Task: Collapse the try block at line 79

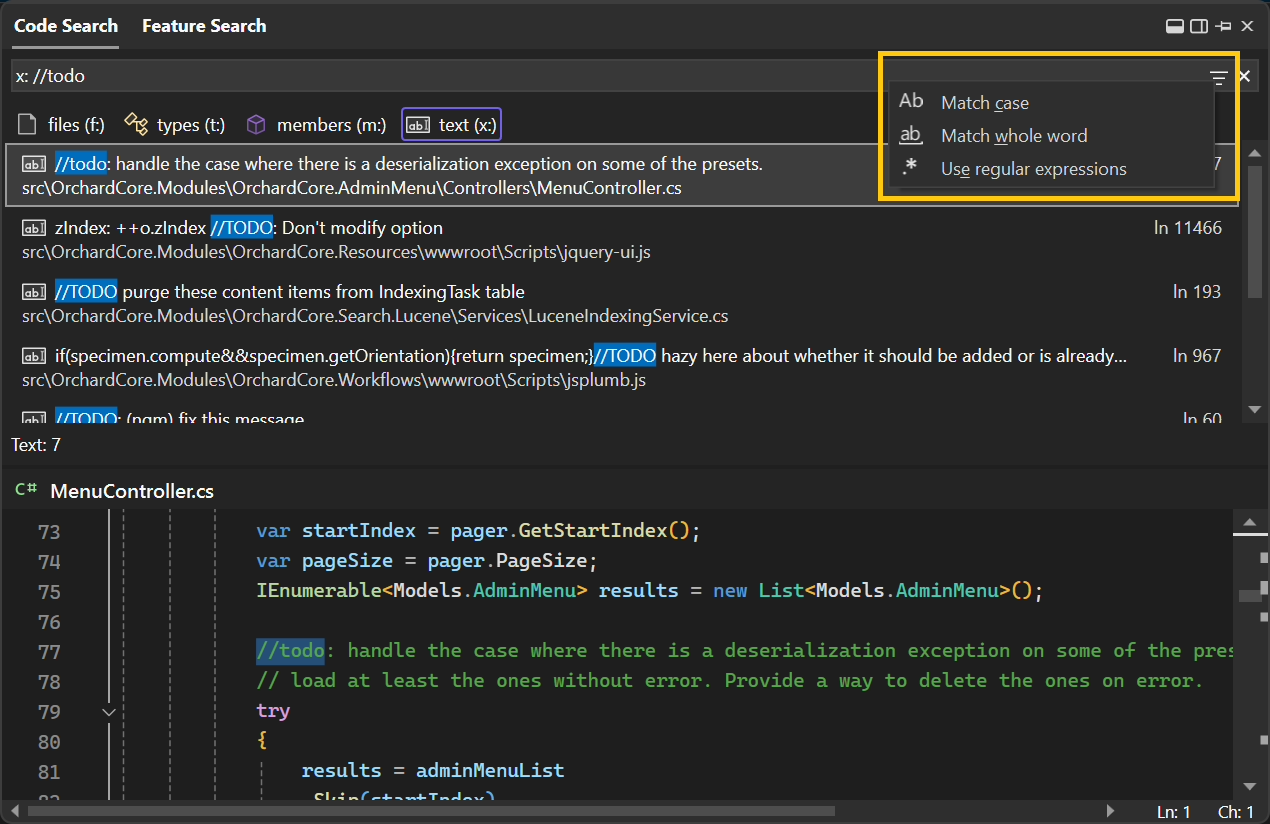Action: coord(109,712)
